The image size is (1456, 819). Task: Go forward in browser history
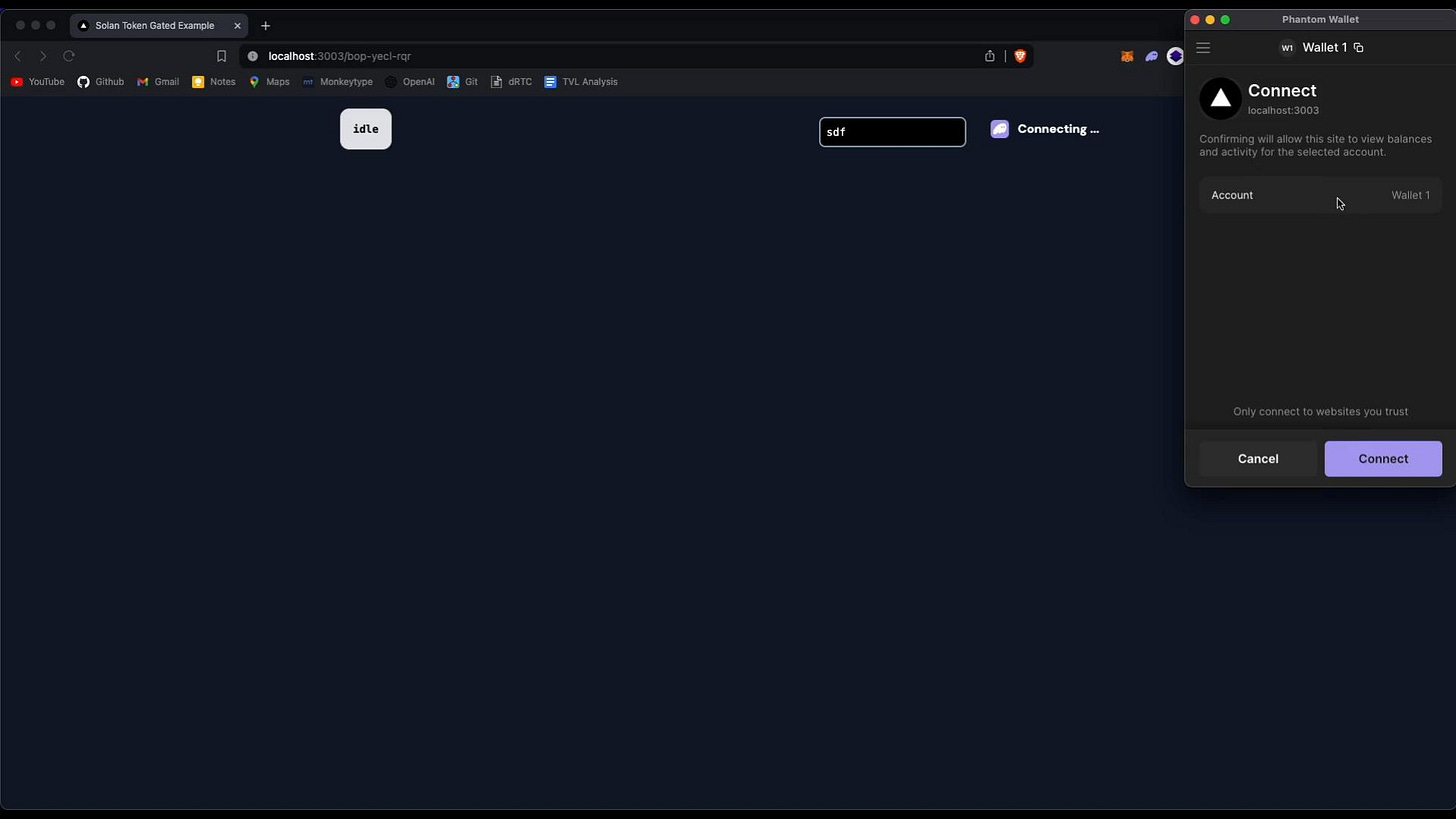43,56
